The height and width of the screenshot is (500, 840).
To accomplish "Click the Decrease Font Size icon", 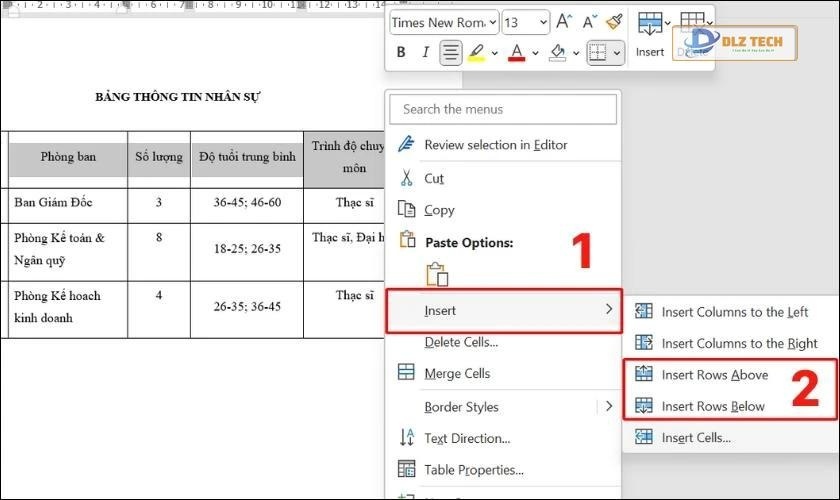I will [589, 22].
